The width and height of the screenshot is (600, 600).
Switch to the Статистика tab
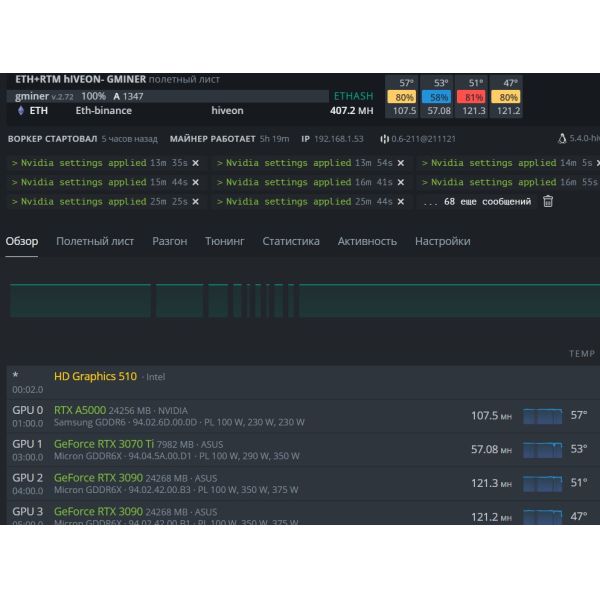[x=291, y=241]
